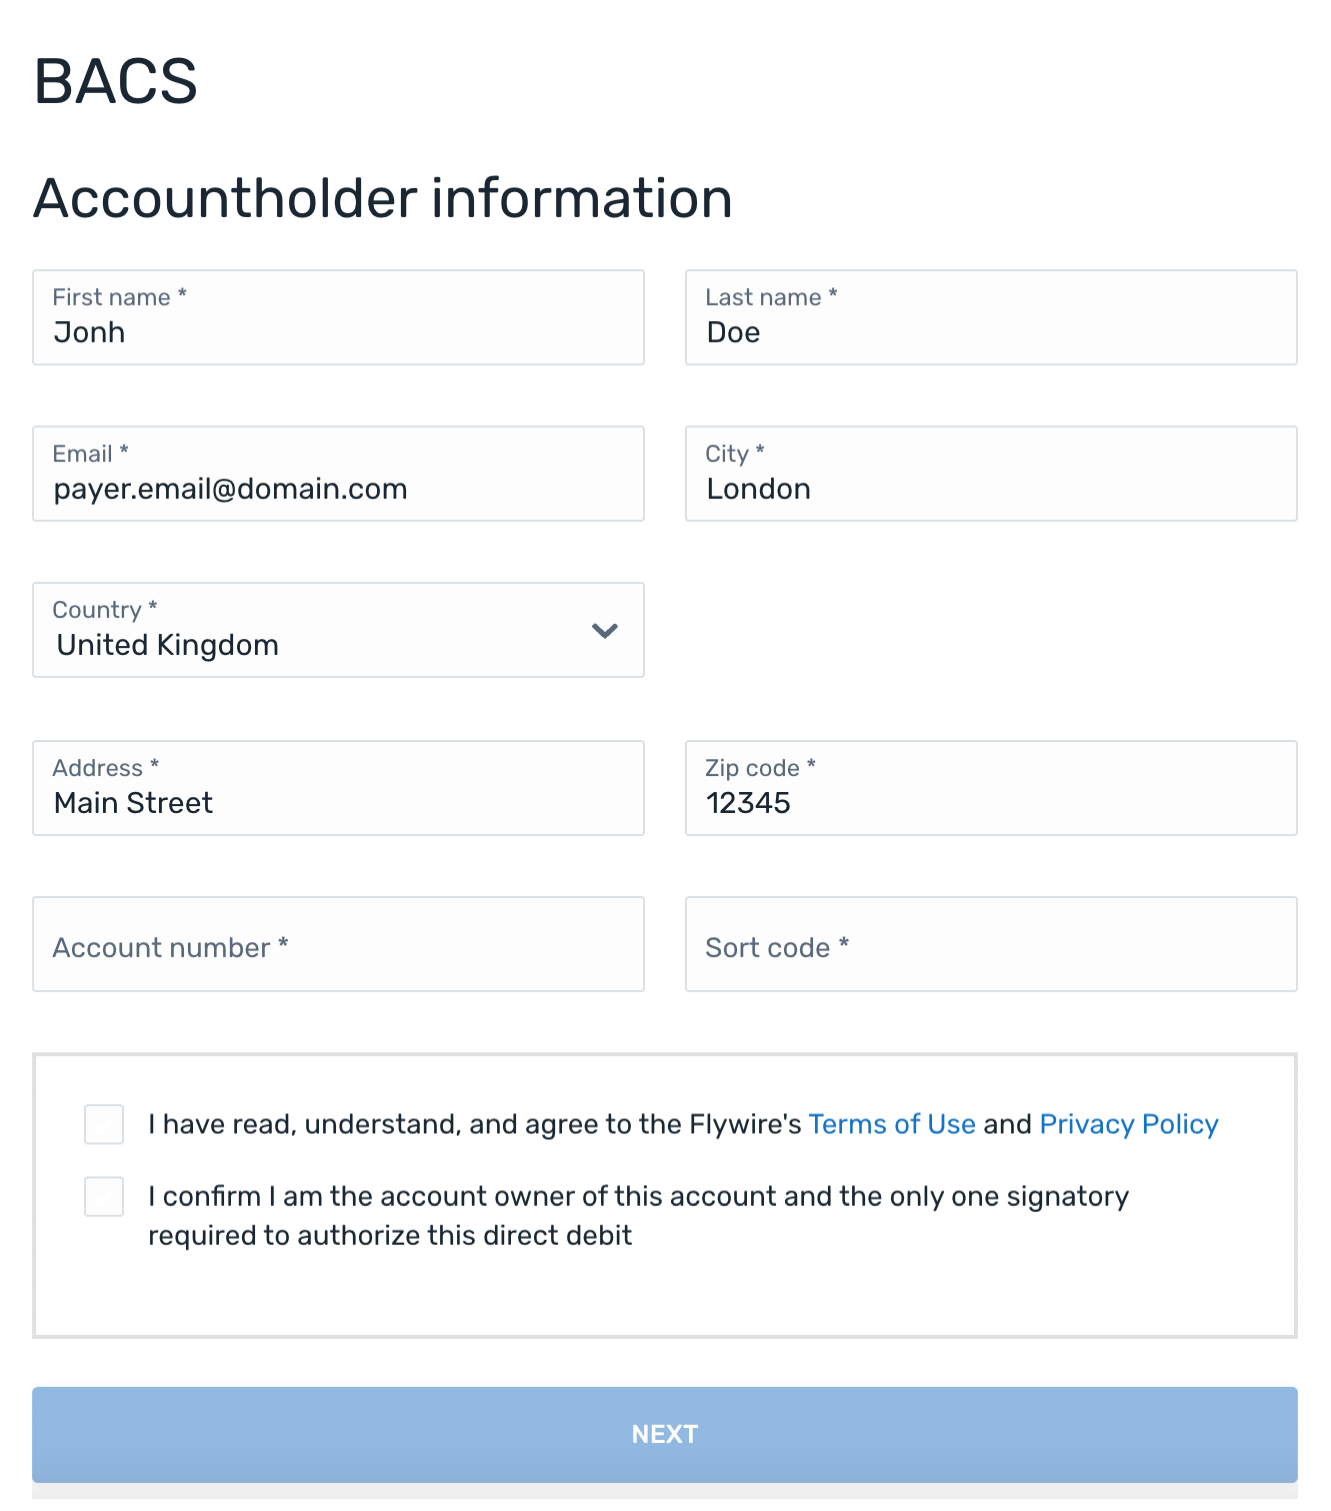1331x1511 pixels.
Task: Click the terms agreement label text
Action: 474,1124
